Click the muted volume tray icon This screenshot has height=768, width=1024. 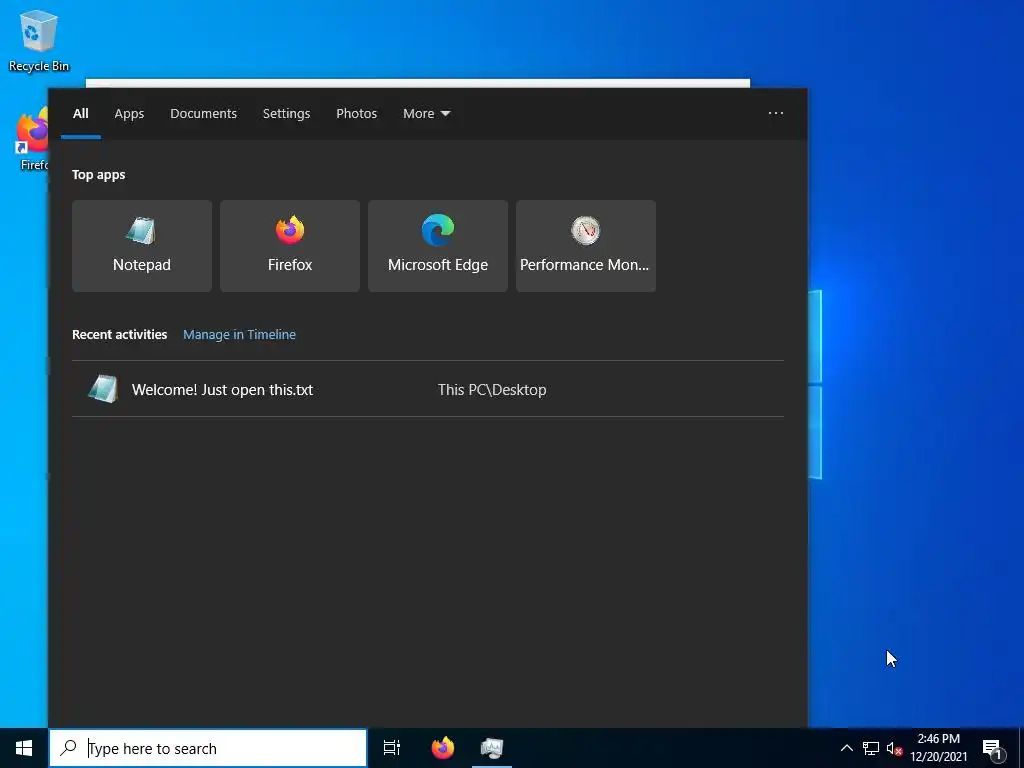[894, 748]
